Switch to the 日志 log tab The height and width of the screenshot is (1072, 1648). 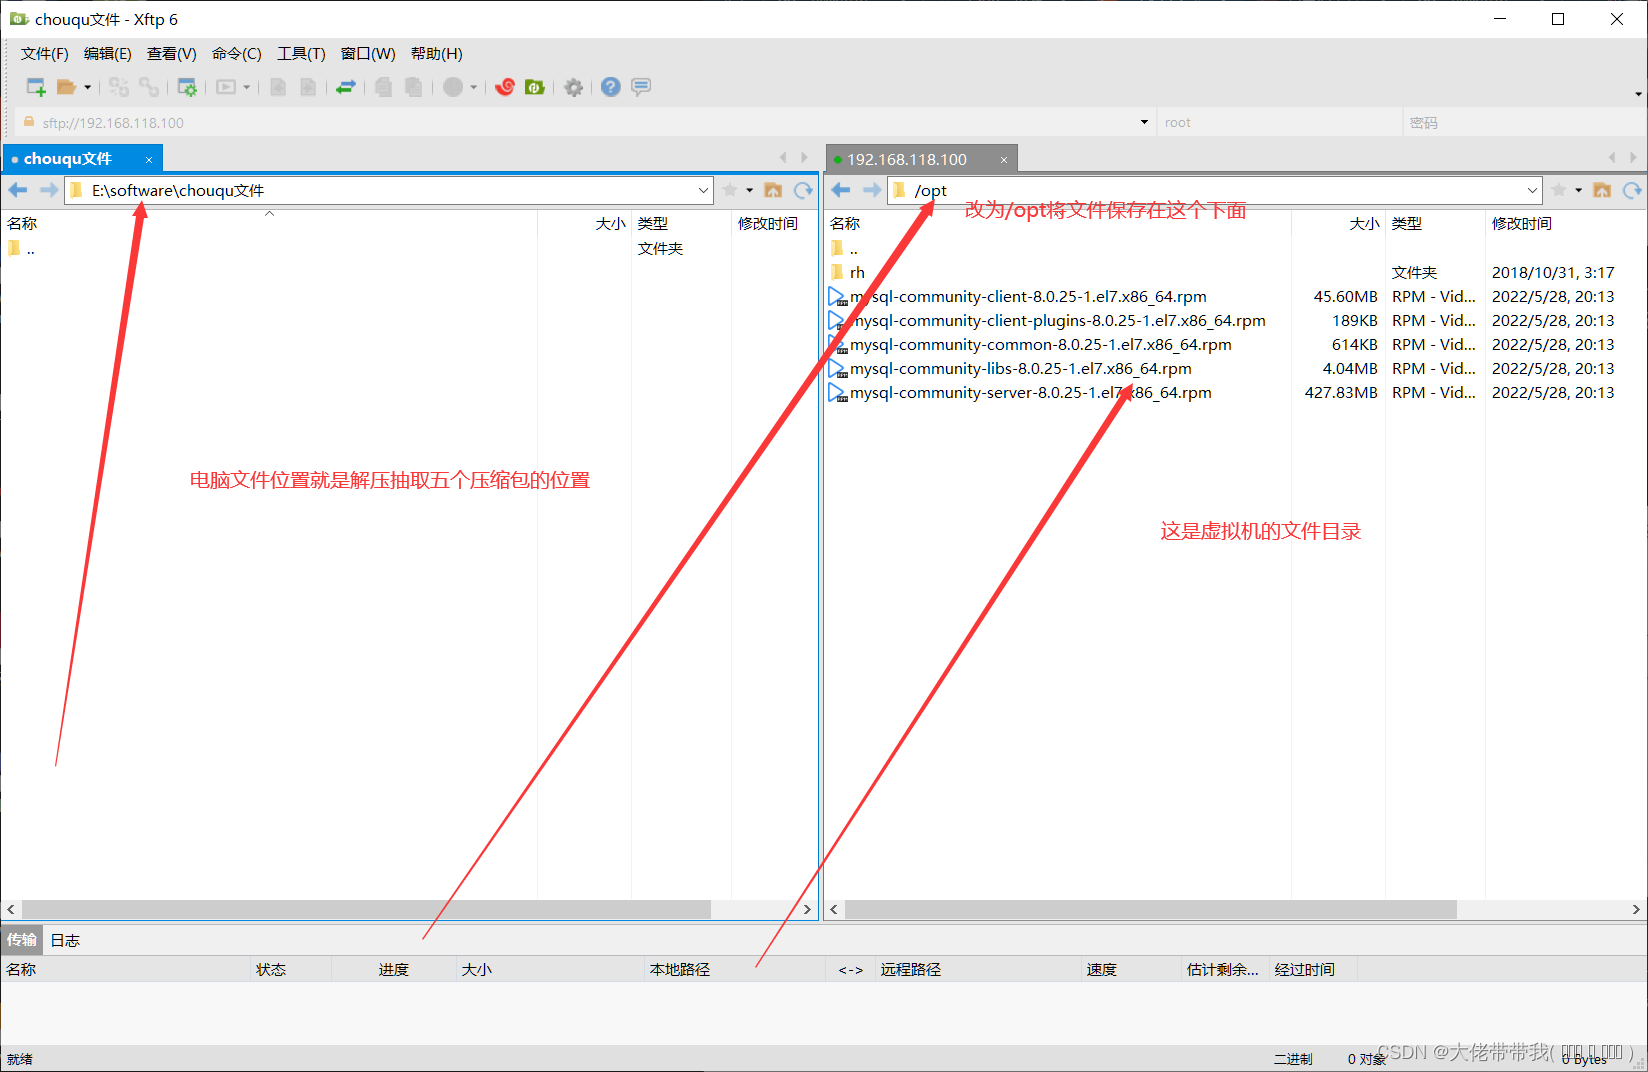[65, 940]
